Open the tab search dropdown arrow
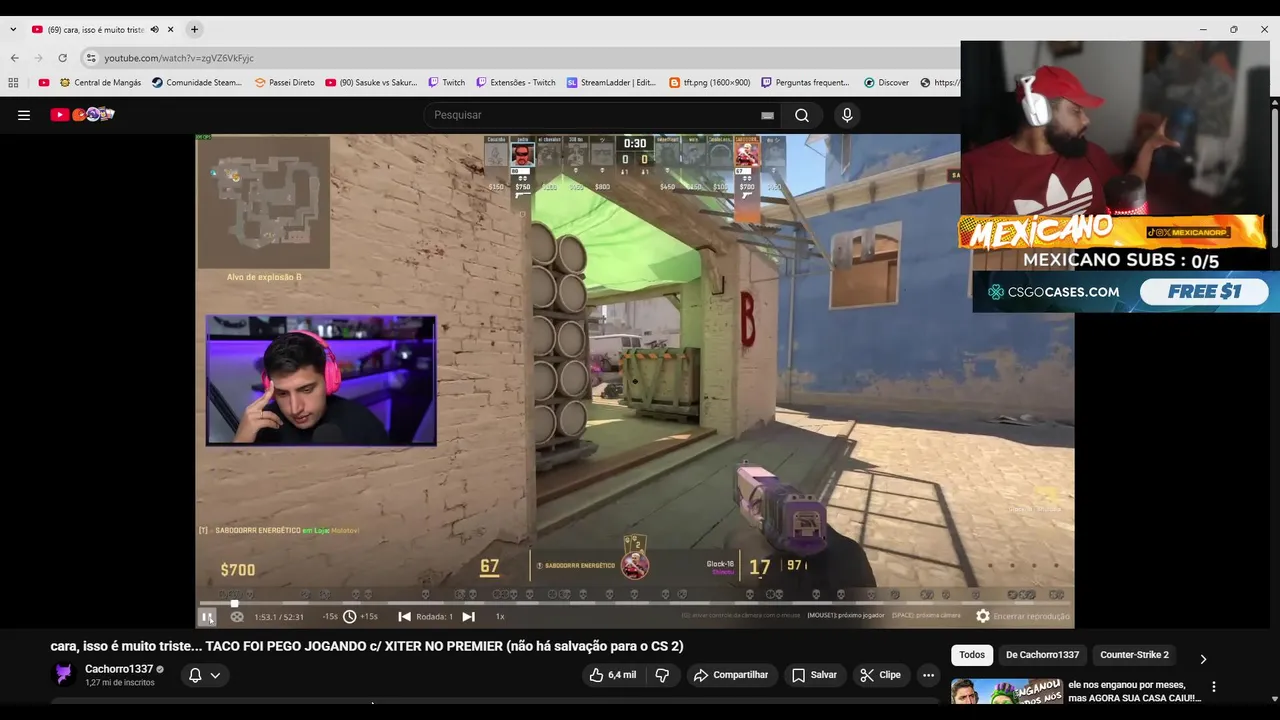Screen dimensions: 1280x720 (12, 30)
